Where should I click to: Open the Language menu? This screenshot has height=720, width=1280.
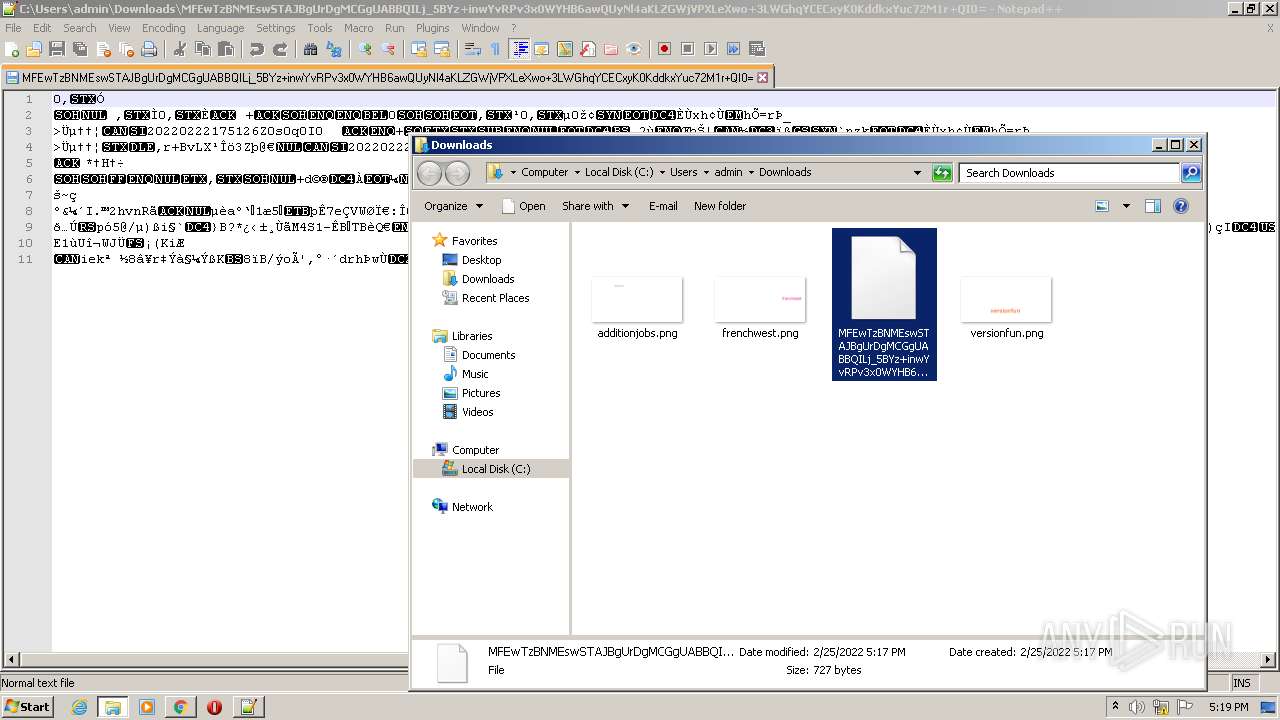(220, 28)
